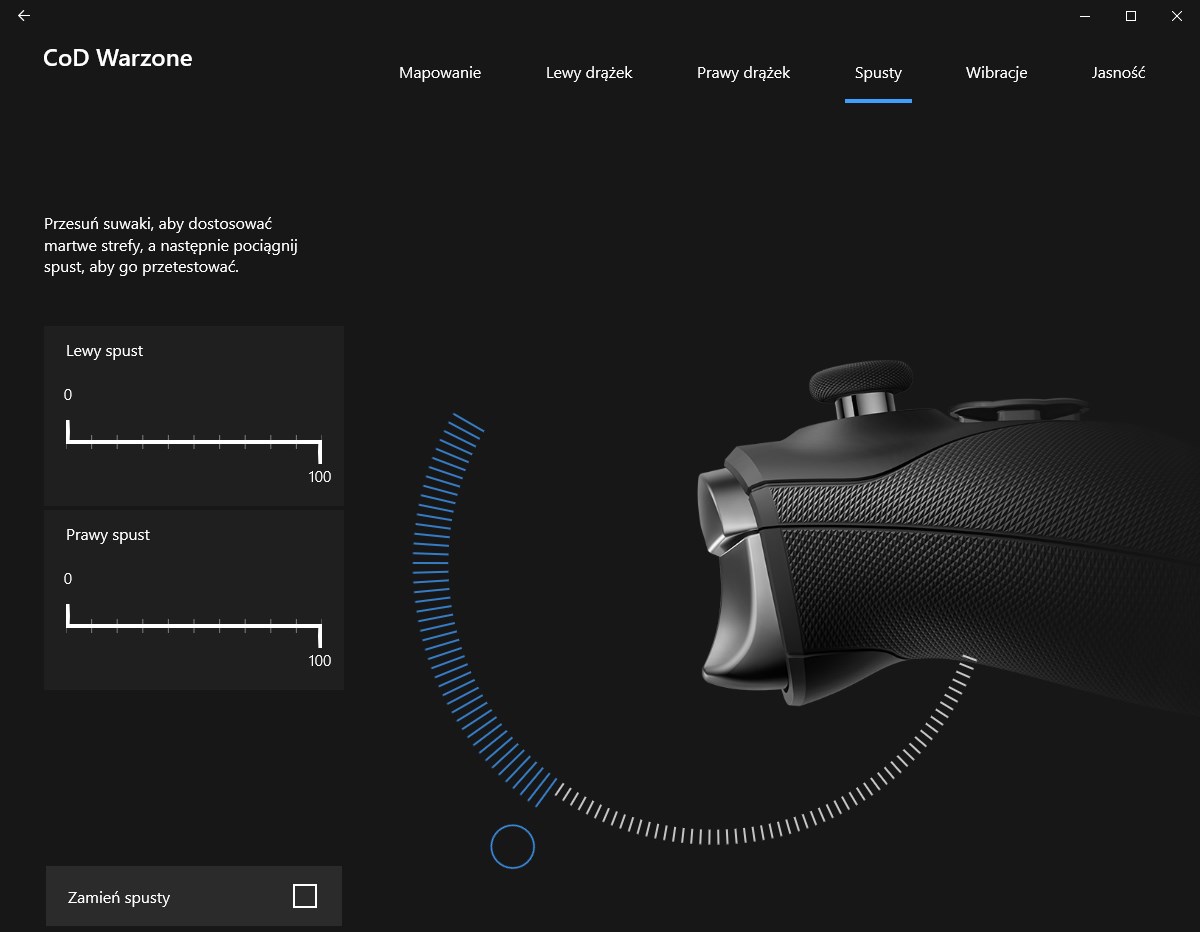Click the blue circle marker below the trigger gauge

pos(513,847)
